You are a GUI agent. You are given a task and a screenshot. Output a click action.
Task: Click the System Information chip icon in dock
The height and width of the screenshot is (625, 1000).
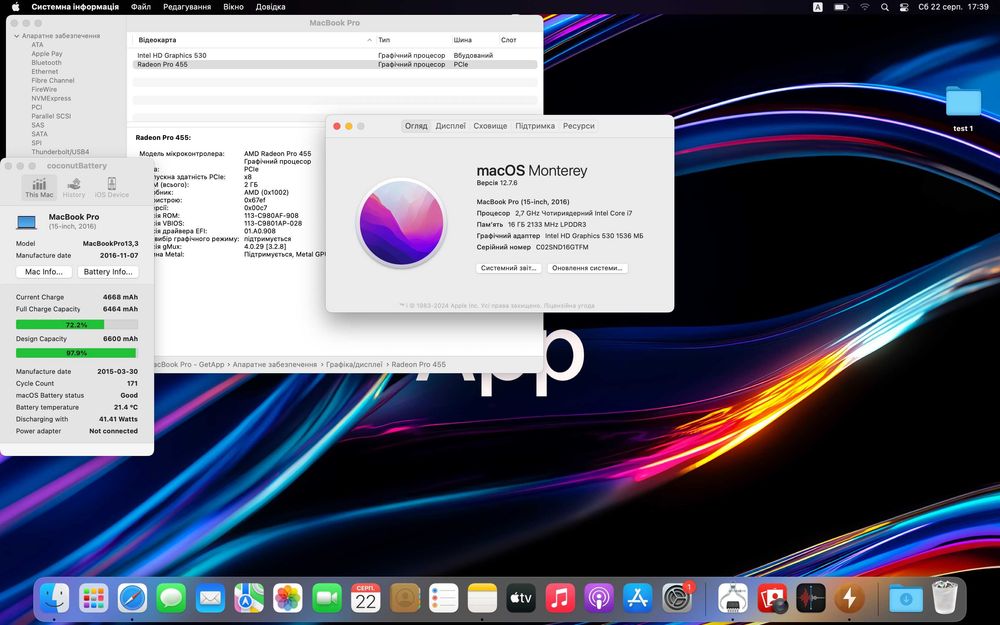click(733, 598)
